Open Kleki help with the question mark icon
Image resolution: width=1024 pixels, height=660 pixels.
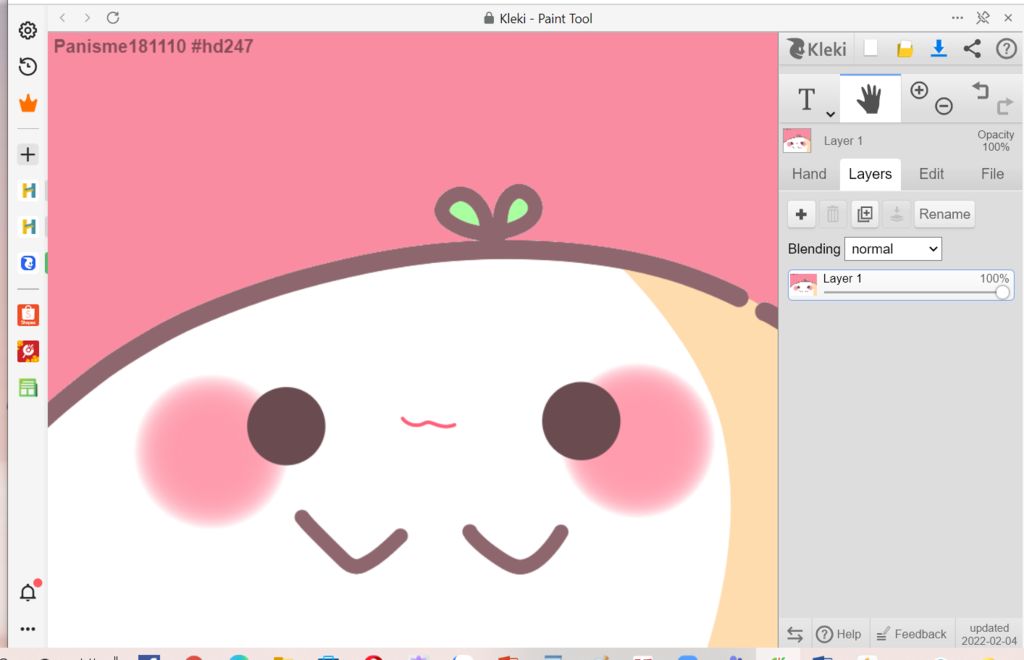click(x=1006, y=48)
